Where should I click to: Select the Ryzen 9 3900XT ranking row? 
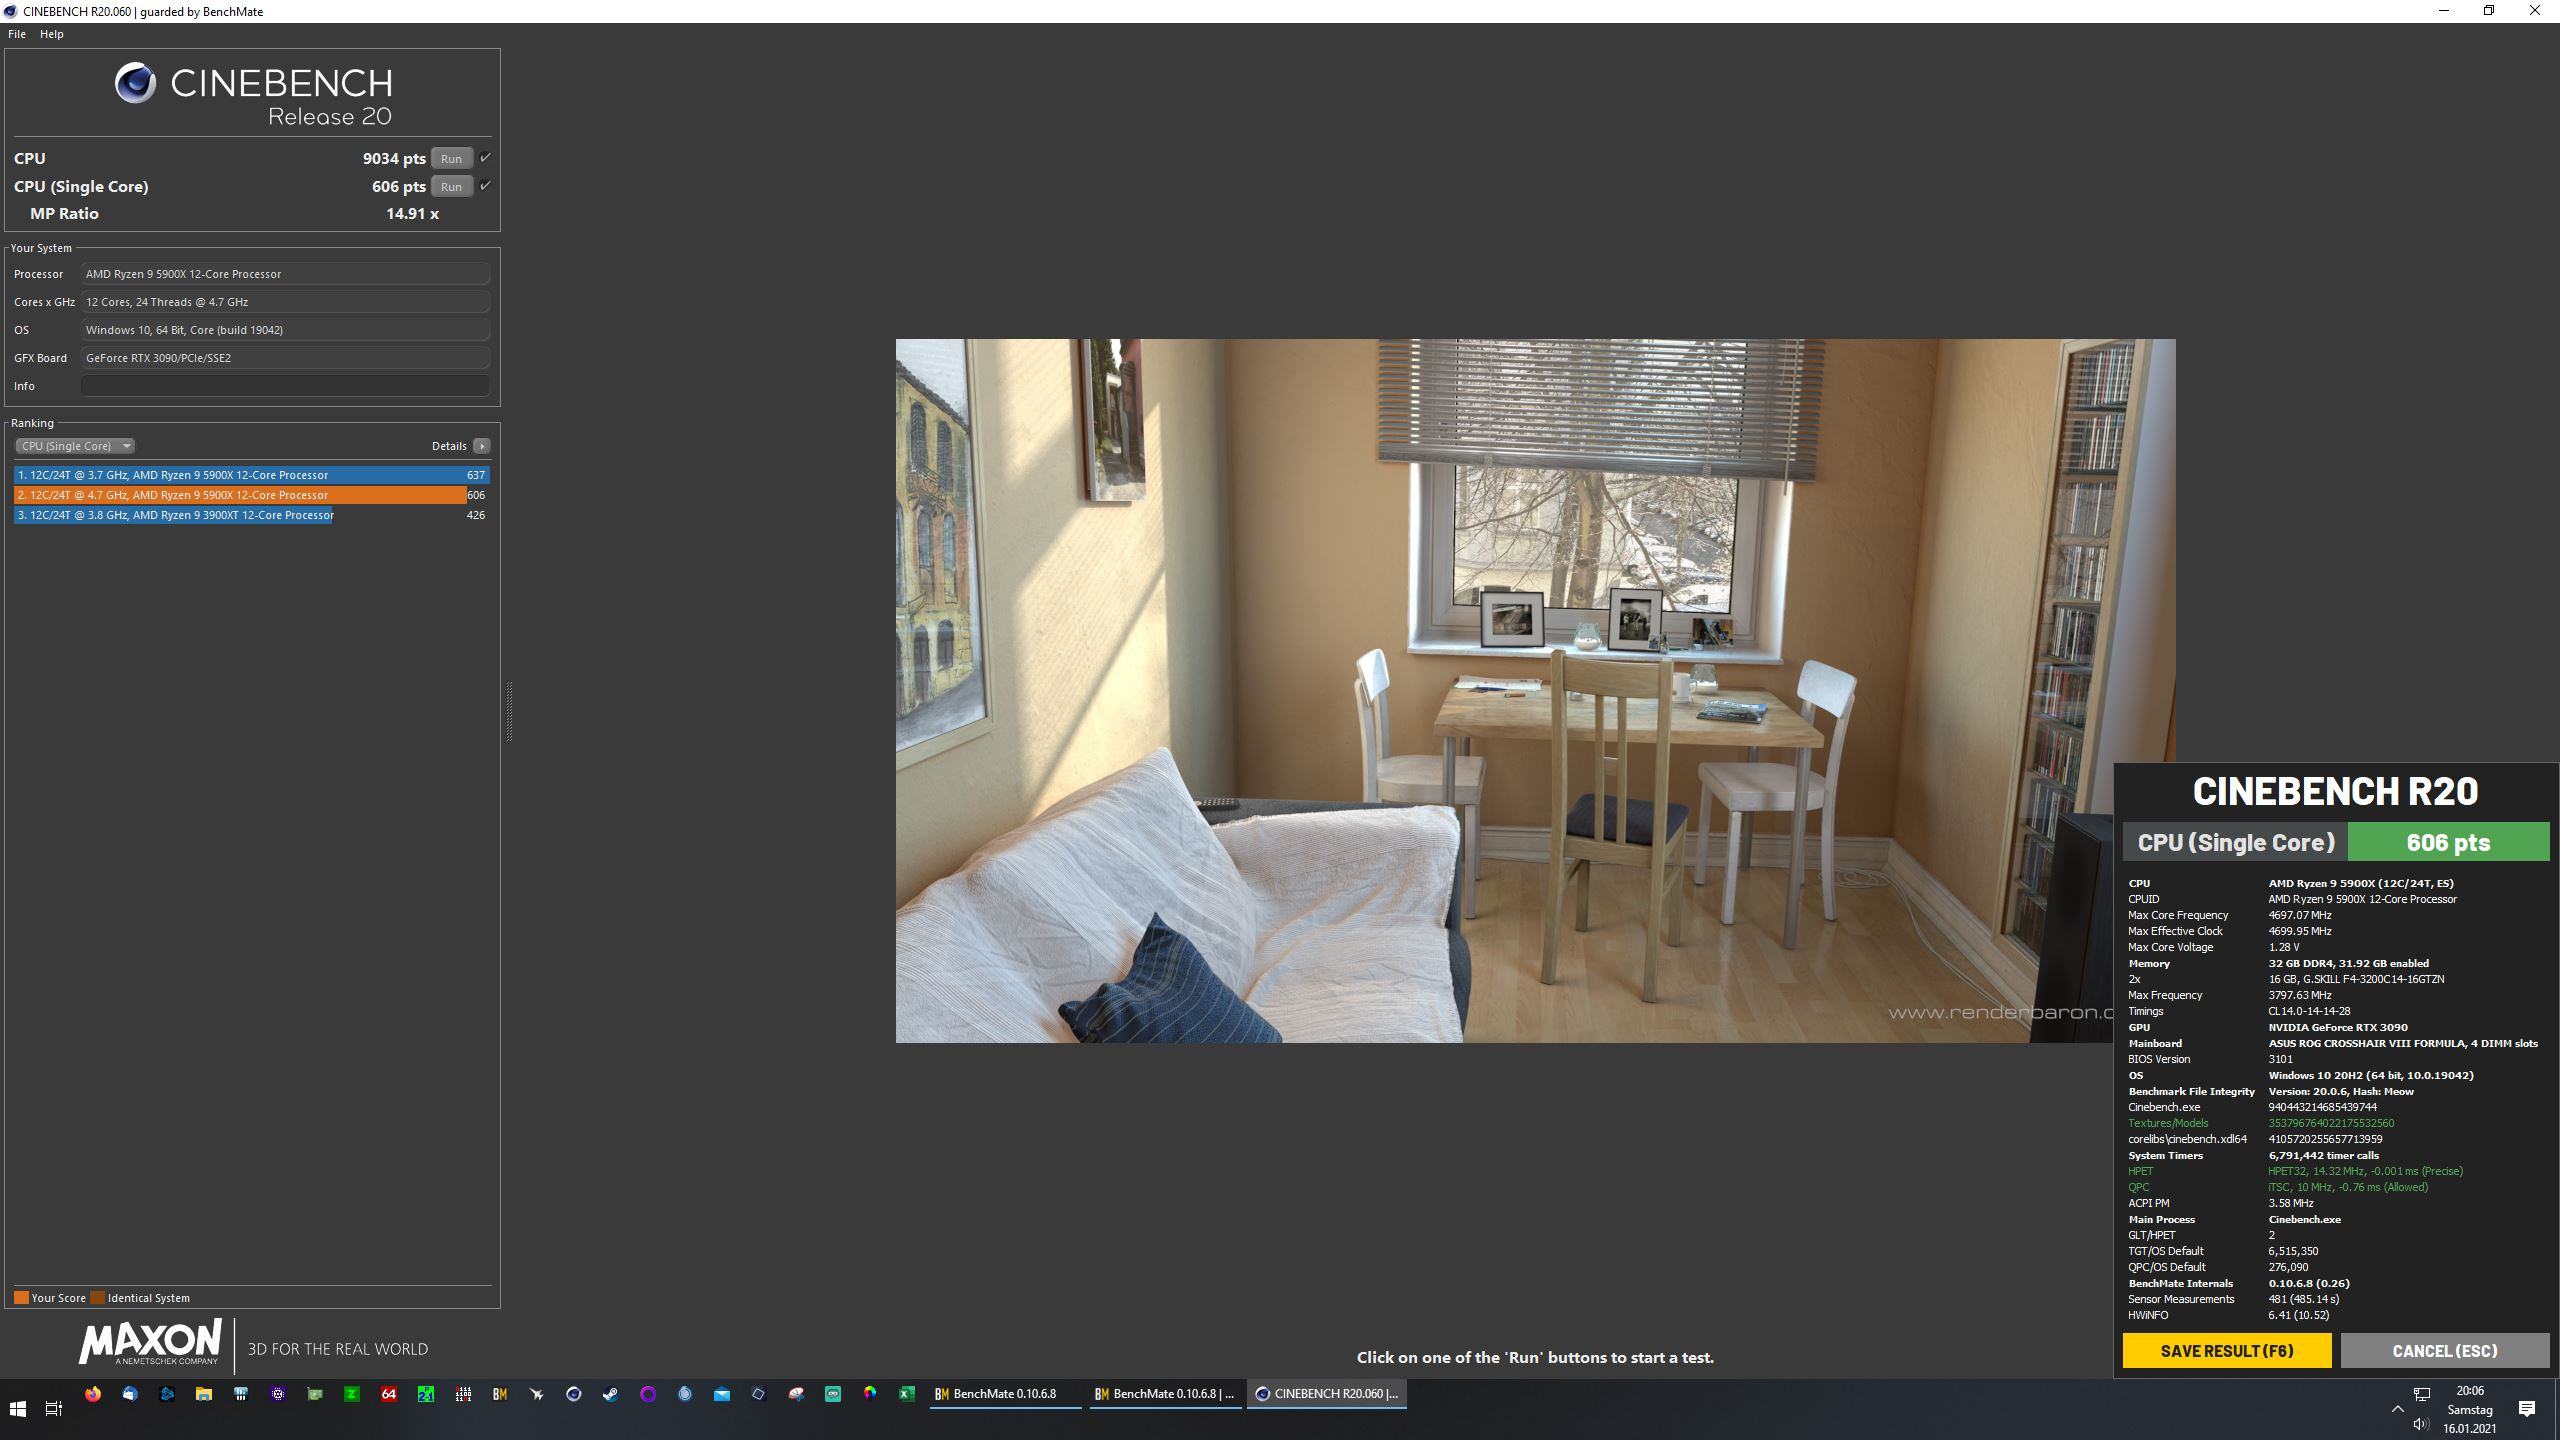point(251,515)
